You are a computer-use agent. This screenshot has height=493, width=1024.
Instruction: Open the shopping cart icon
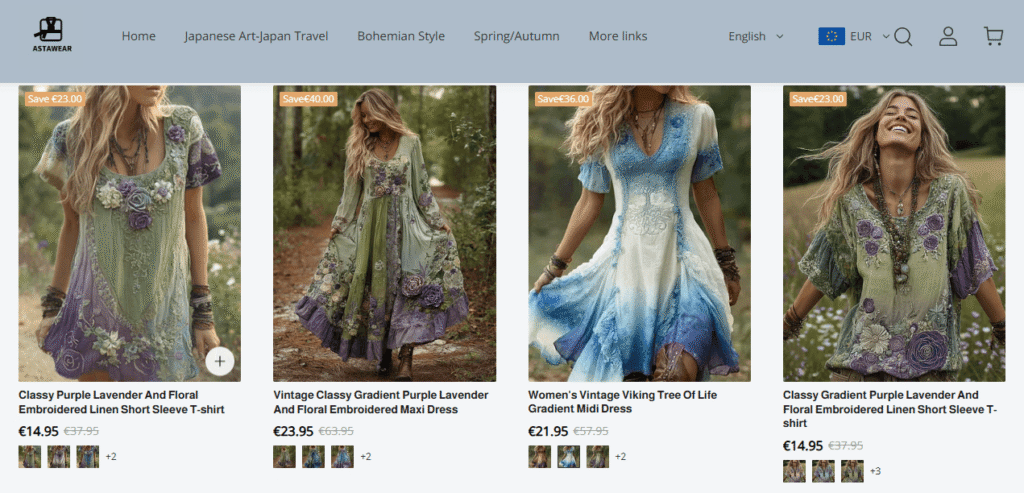coord(993,36)
